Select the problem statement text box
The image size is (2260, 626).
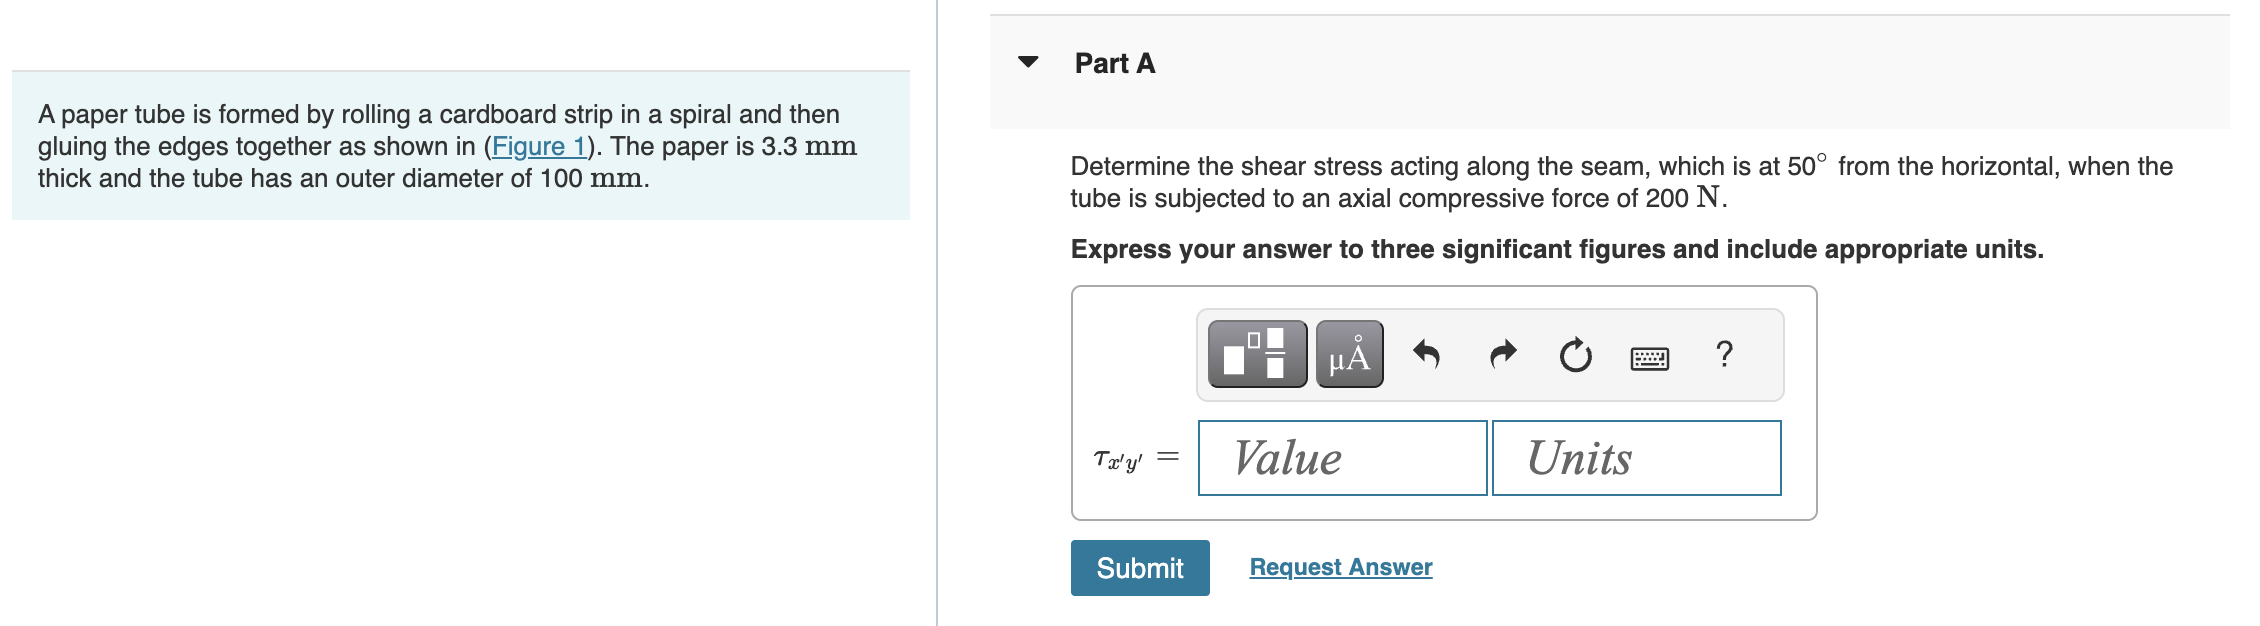click(x=460, y=145)
